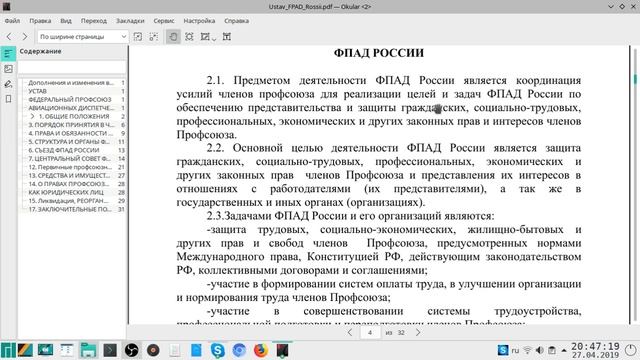This screenshot has height=360, width=640.
Task: Click the current page number field showing 4
Action: pyautogui.click(x=370, y=333)
